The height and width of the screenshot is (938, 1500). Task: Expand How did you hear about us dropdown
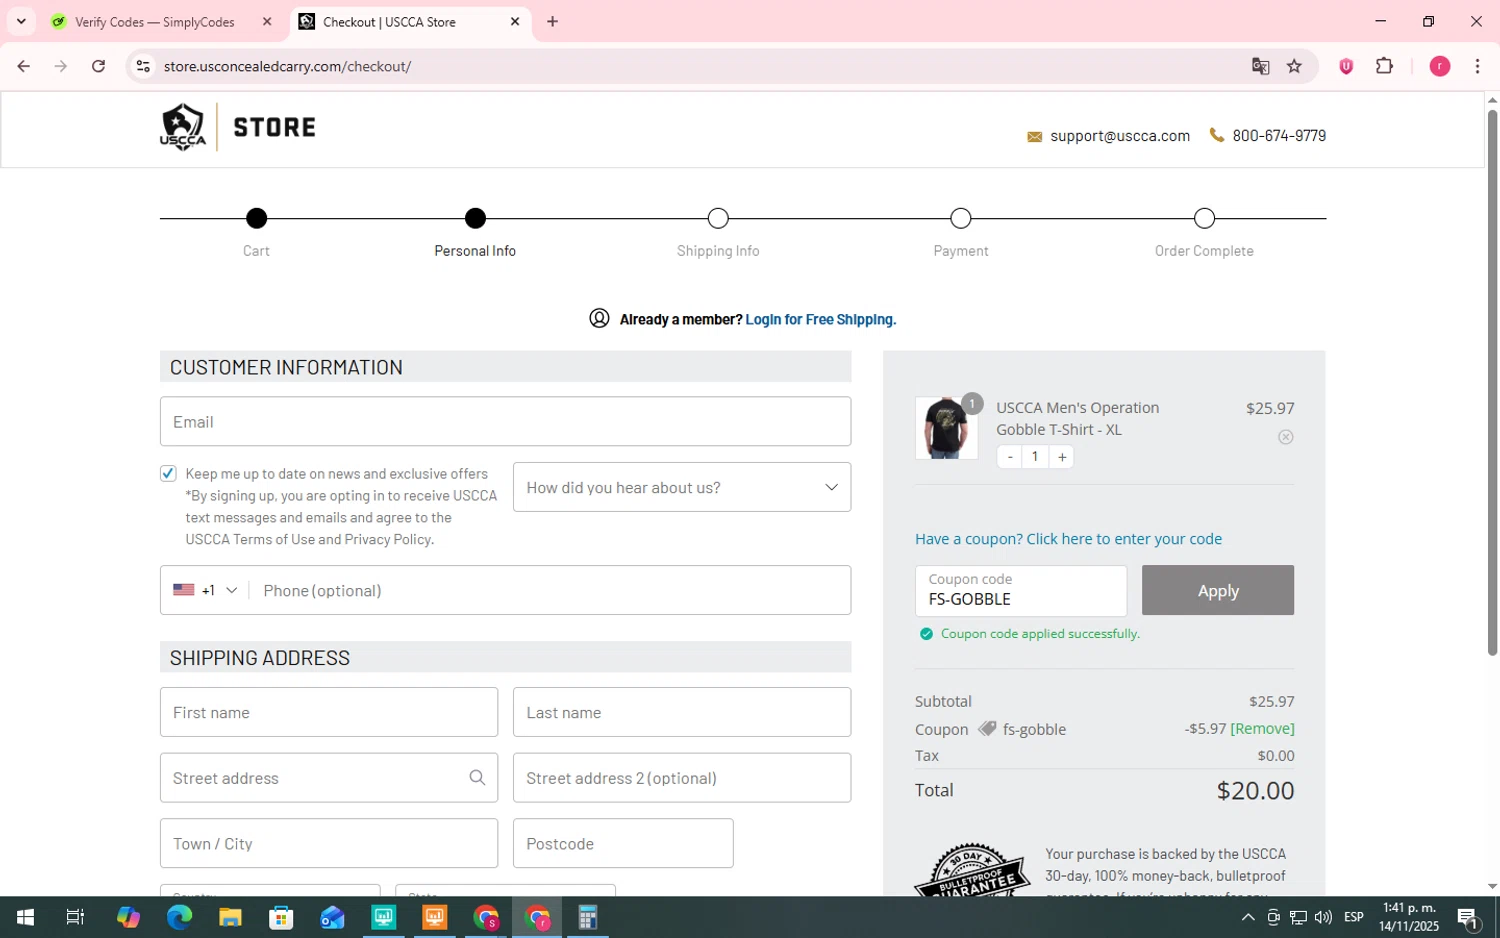pyautogui.click(x=682, y=487)
